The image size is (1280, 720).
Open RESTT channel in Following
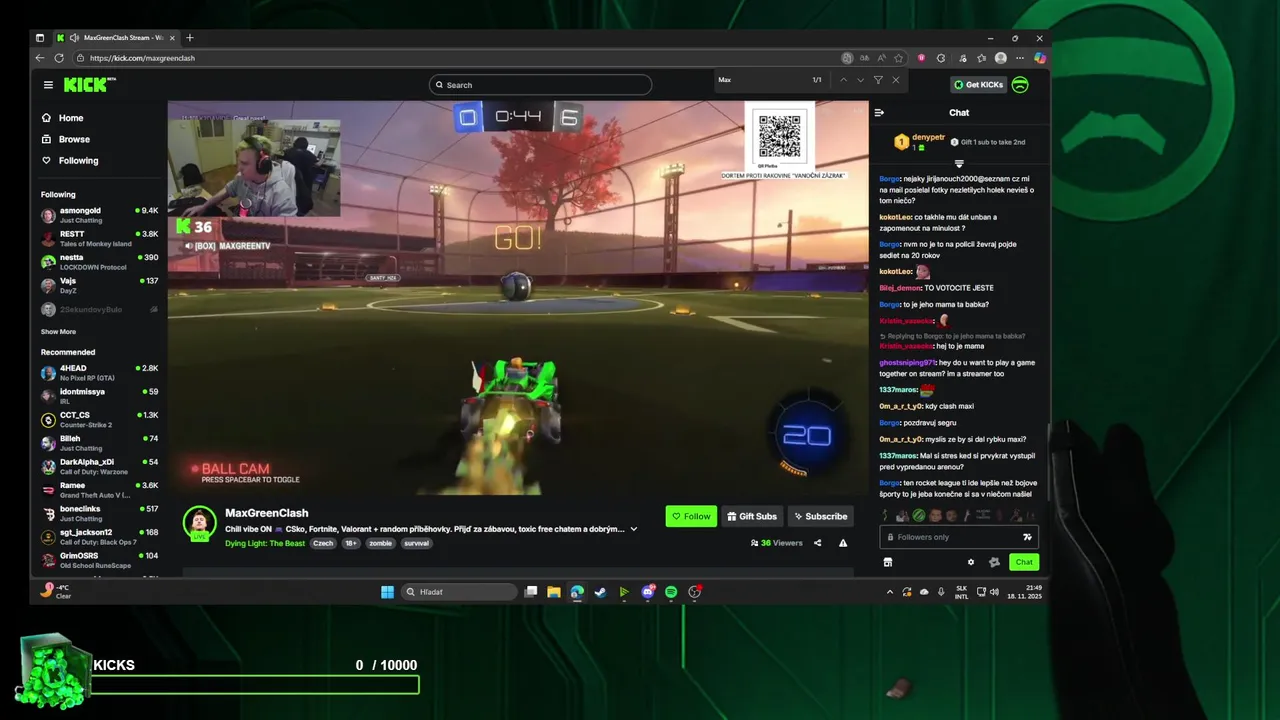point(99,238)
